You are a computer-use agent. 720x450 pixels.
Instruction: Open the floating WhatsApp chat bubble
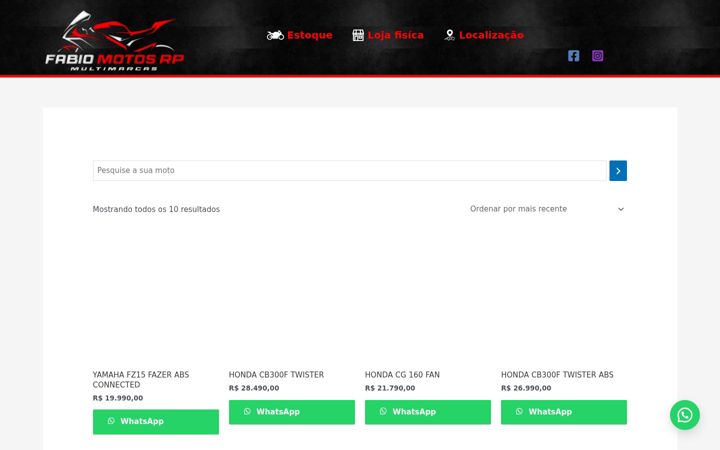tap(684, 415)
